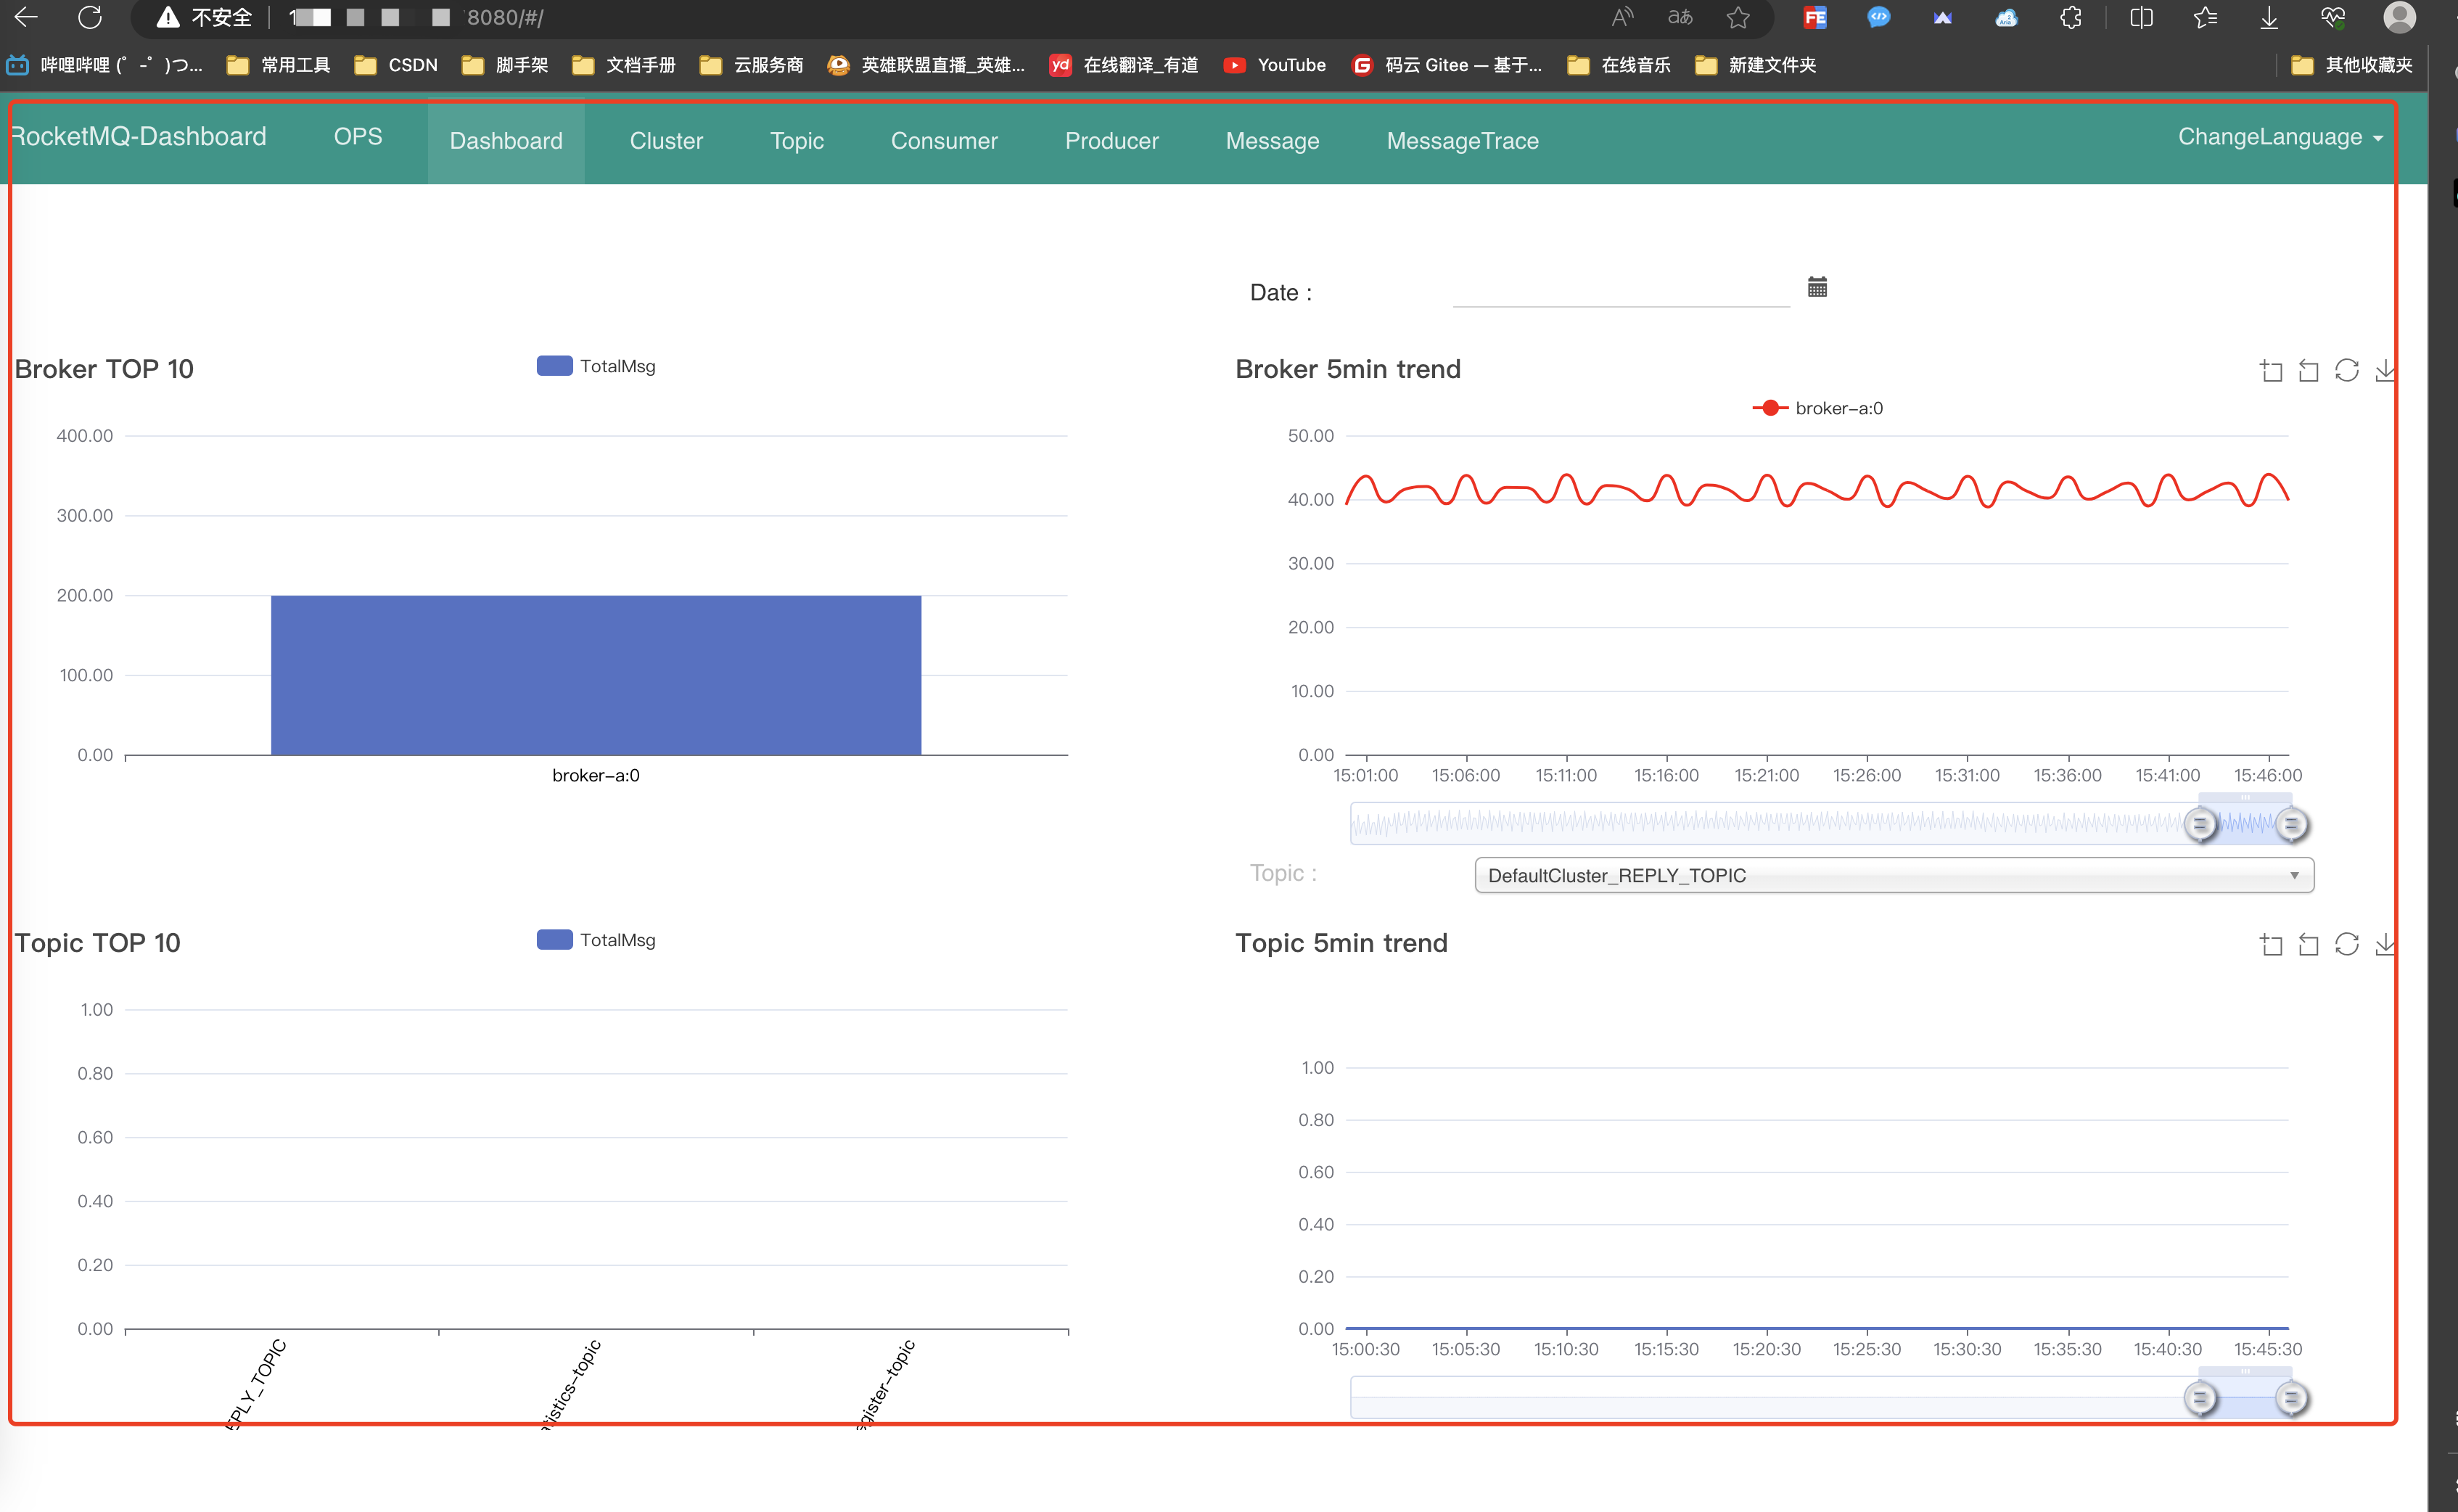Open the extensions puzzle piece icon
This screenshot has width=2458, height=1512.
[x=2071, y=17]
